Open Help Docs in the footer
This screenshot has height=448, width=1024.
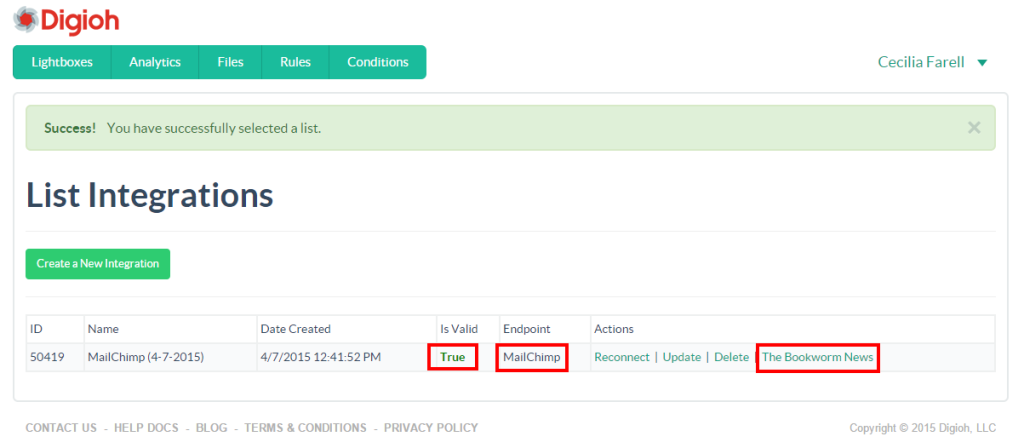[x=147, y=428]
